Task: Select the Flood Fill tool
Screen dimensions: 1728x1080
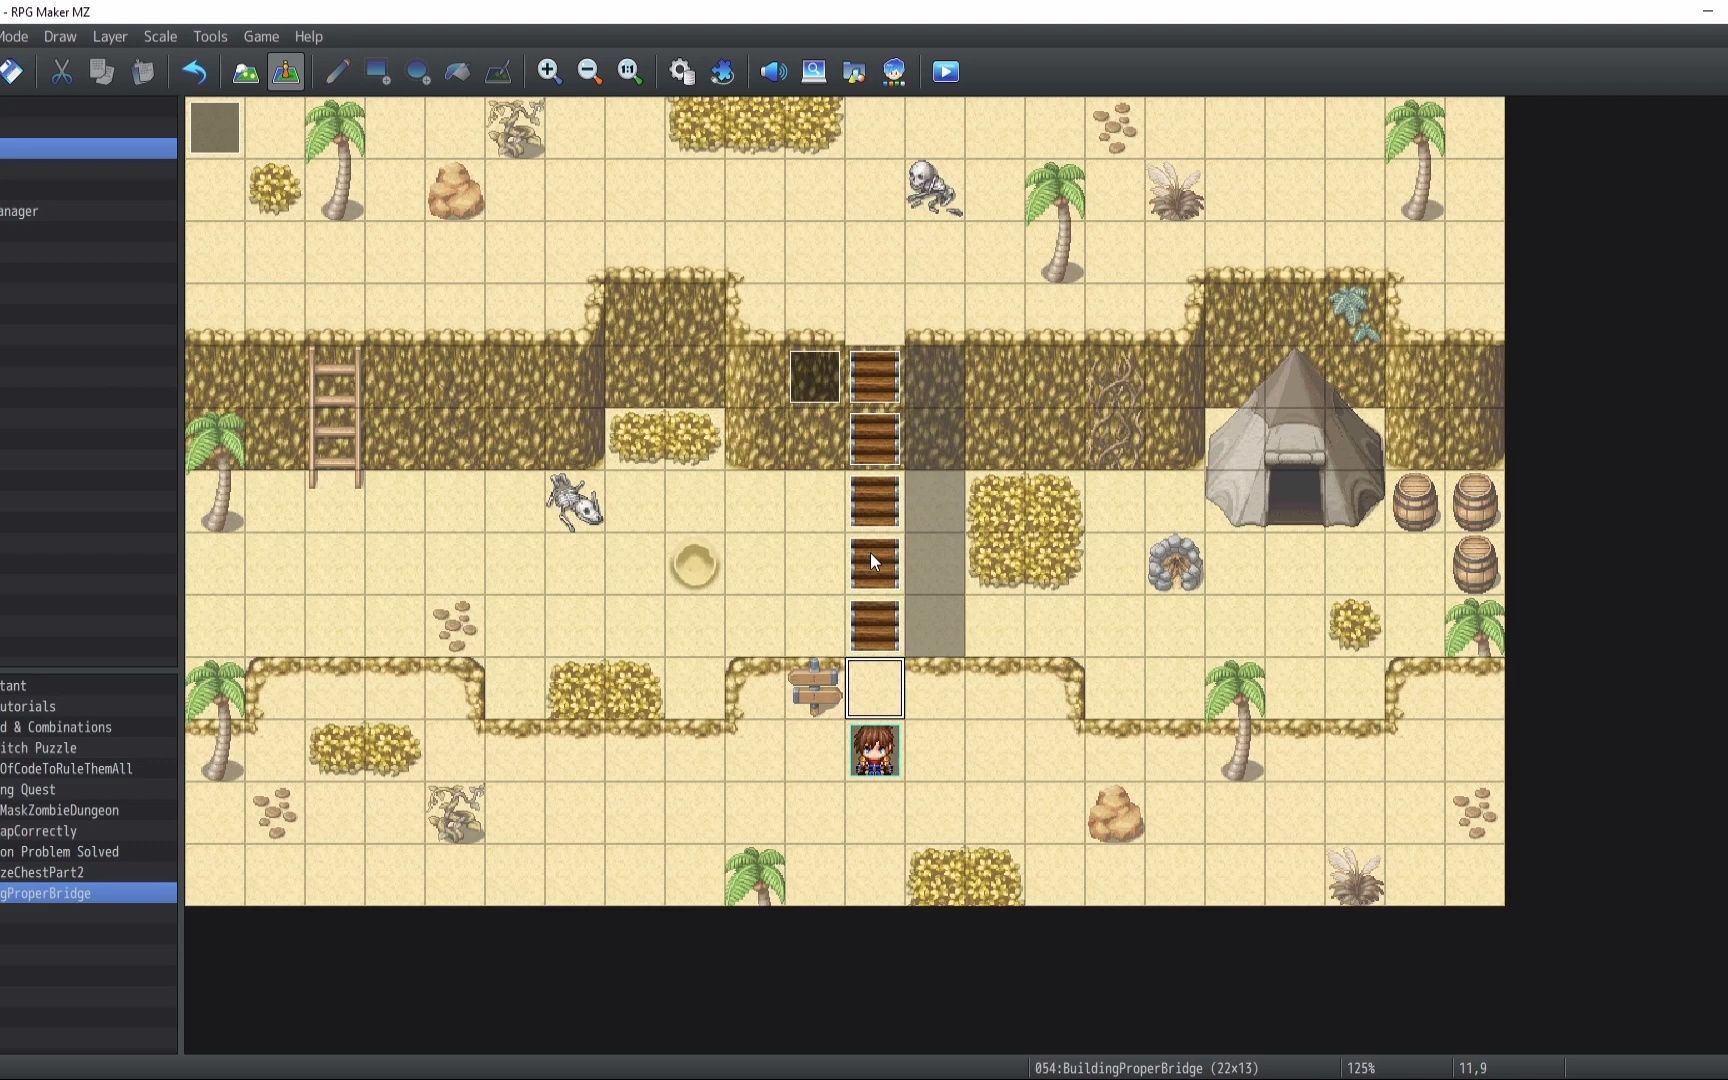Action: click(458, 72)
